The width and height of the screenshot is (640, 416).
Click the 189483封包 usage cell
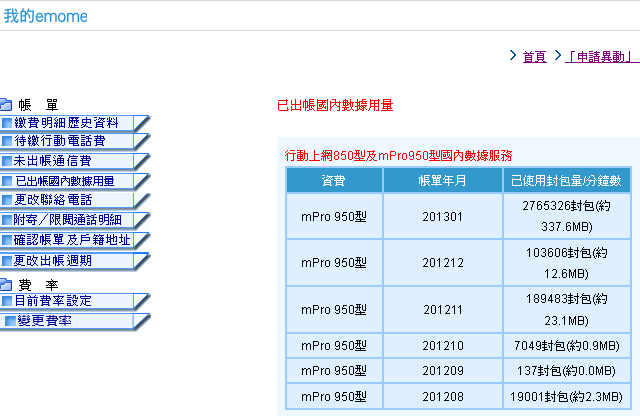pos(567,310)
